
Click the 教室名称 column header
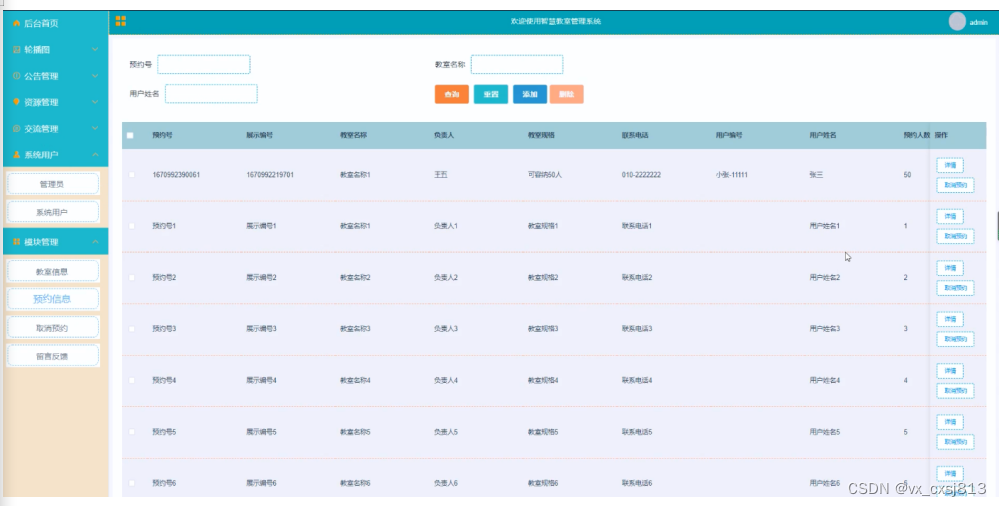[353, 135]
